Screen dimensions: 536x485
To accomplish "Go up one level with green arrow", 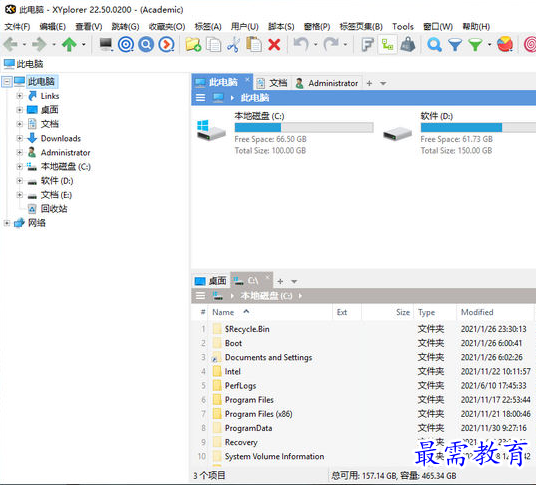I will 69,44.
